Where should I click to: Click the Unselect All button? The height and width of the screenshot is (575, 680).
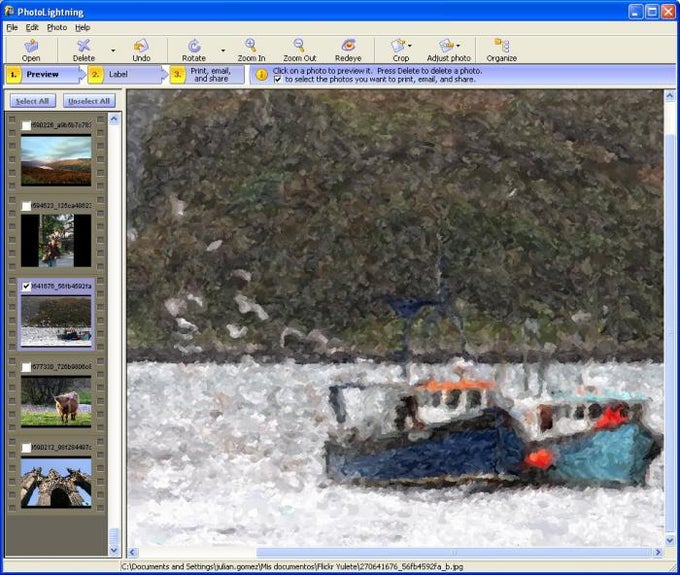tap(89, 101)
